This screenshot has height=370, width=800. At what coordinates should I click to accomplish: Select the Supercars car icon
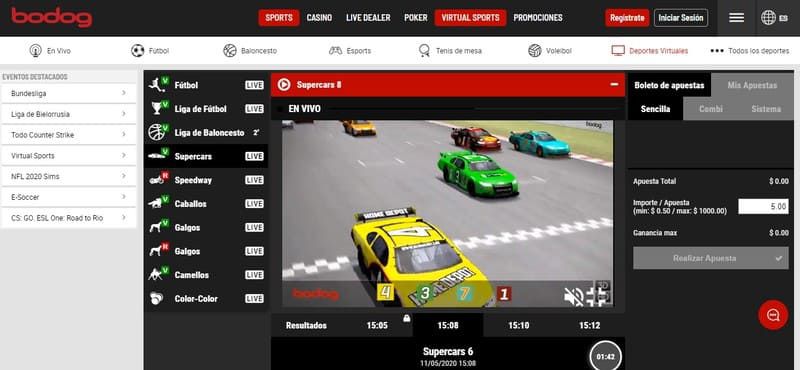point(158,156)
